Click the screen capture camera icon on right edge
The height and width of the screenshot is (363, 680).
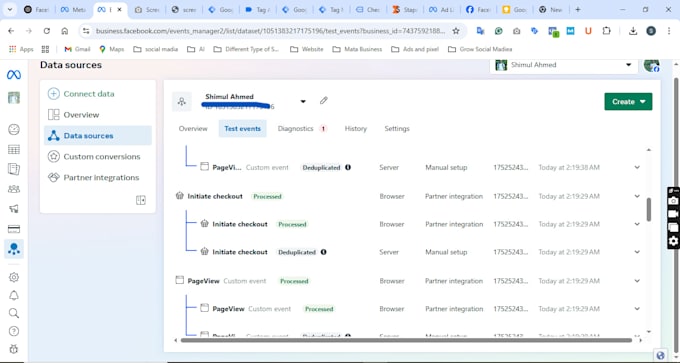(x=673, y=201)
